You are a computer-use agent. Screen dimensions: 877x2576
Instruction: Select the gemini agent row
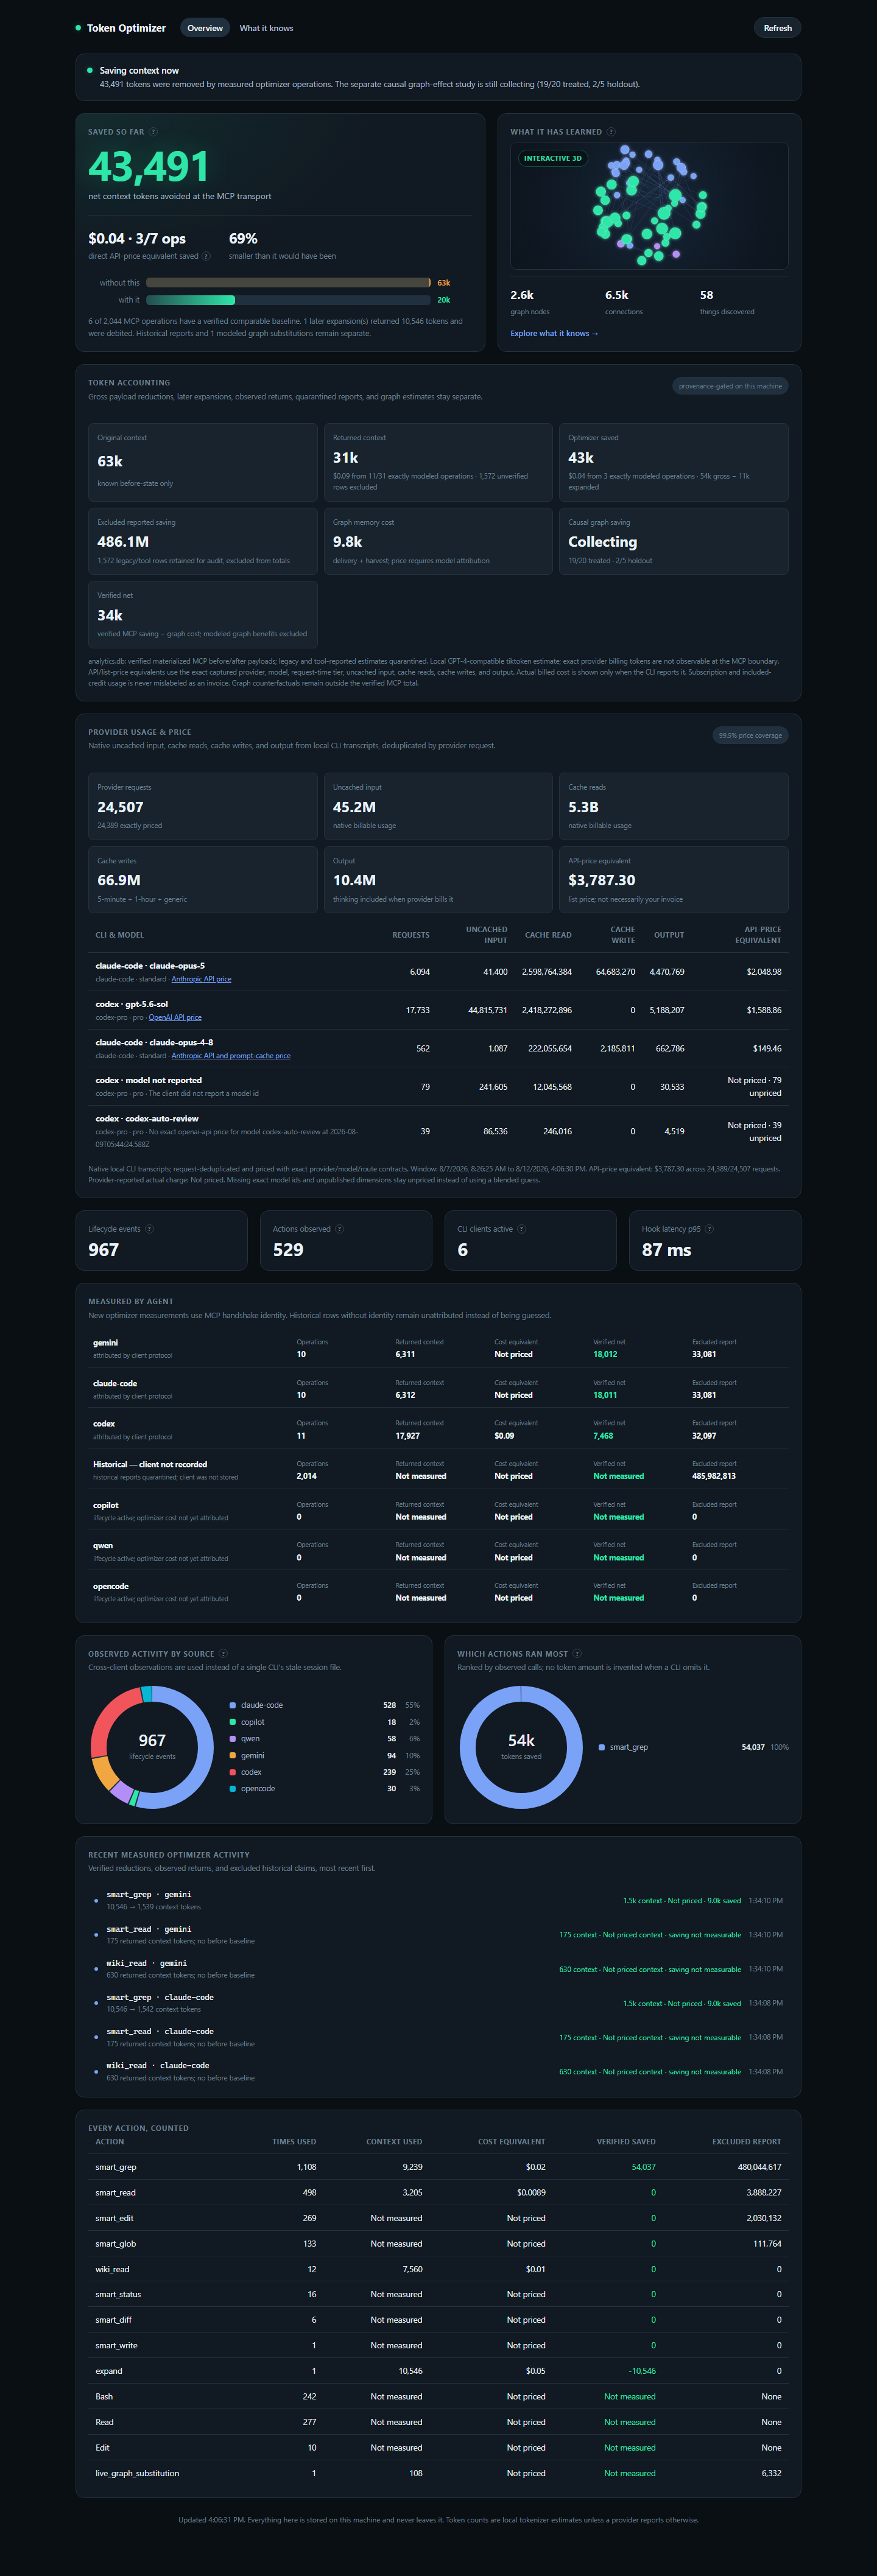click(438, 1348)
